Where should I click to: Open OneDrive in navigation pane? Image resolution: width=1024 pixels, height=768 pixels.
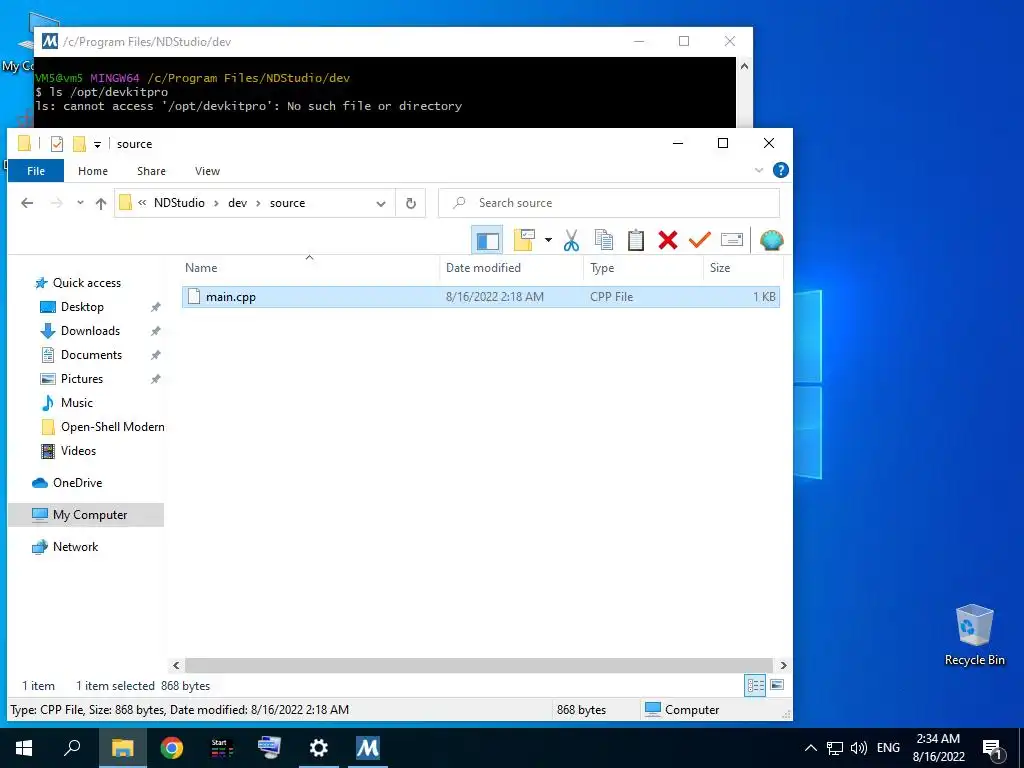tap(77, 483)
